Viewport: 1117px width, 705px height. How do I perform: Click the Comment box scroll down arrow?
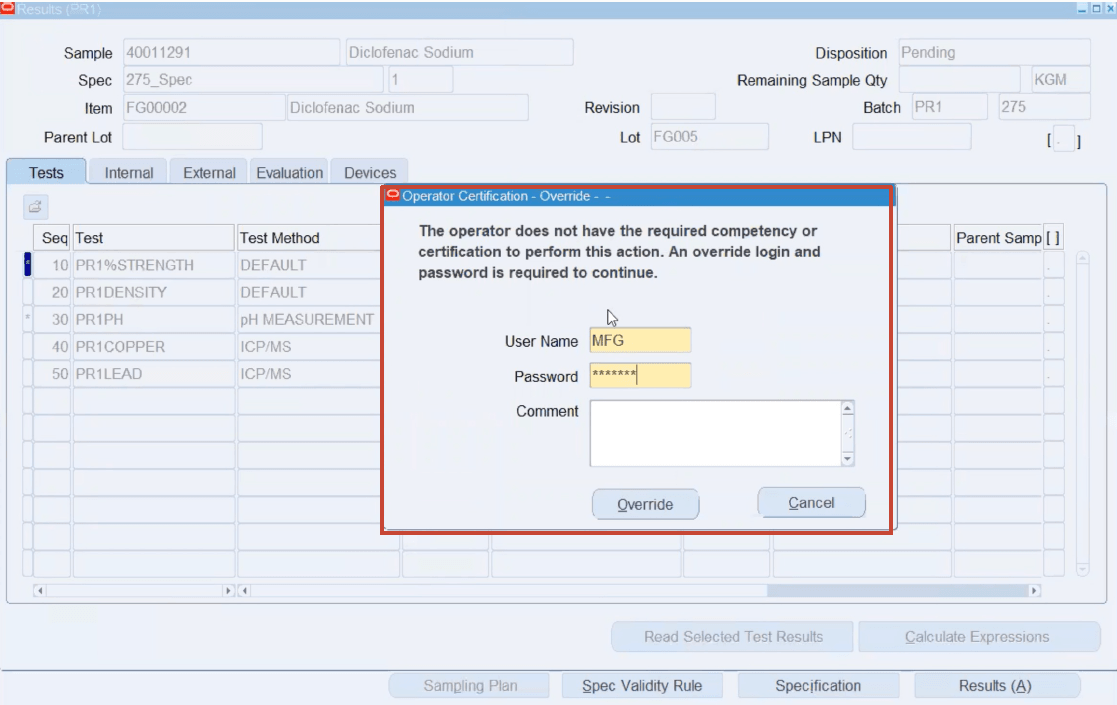click(848, 459)
